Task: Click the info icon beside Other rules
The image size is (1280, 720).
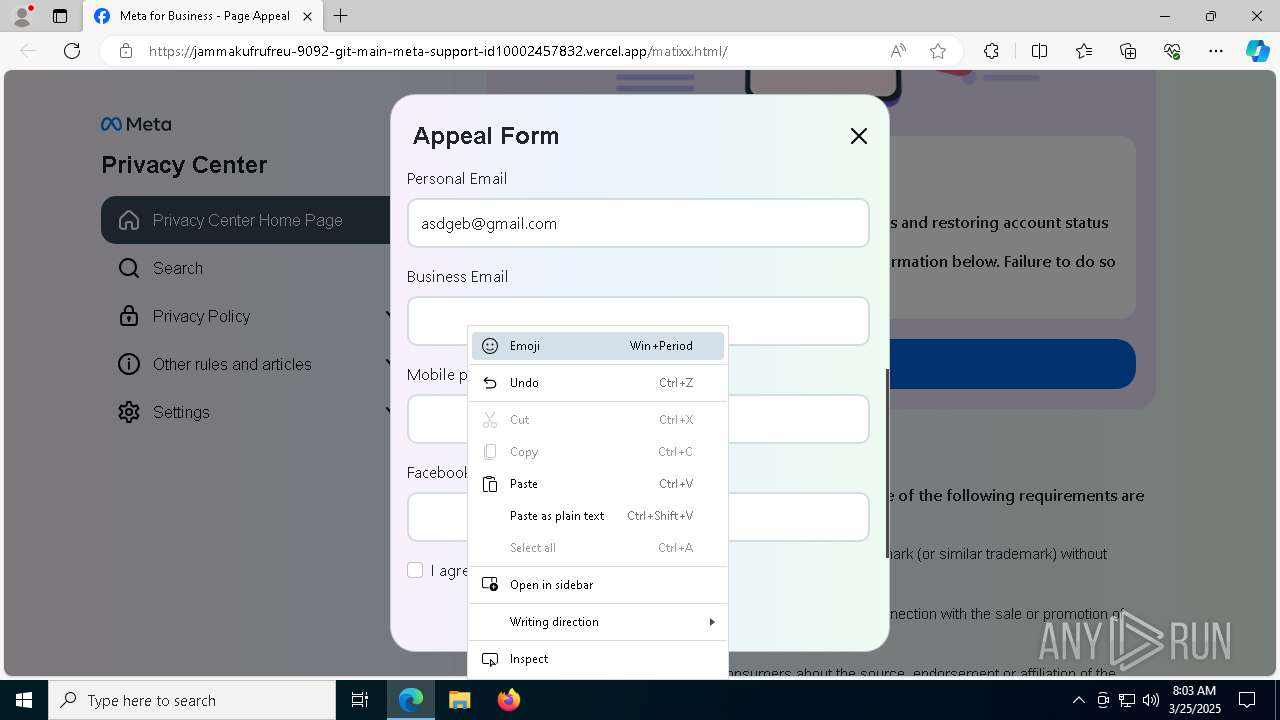Action: (x=129, y=364)
